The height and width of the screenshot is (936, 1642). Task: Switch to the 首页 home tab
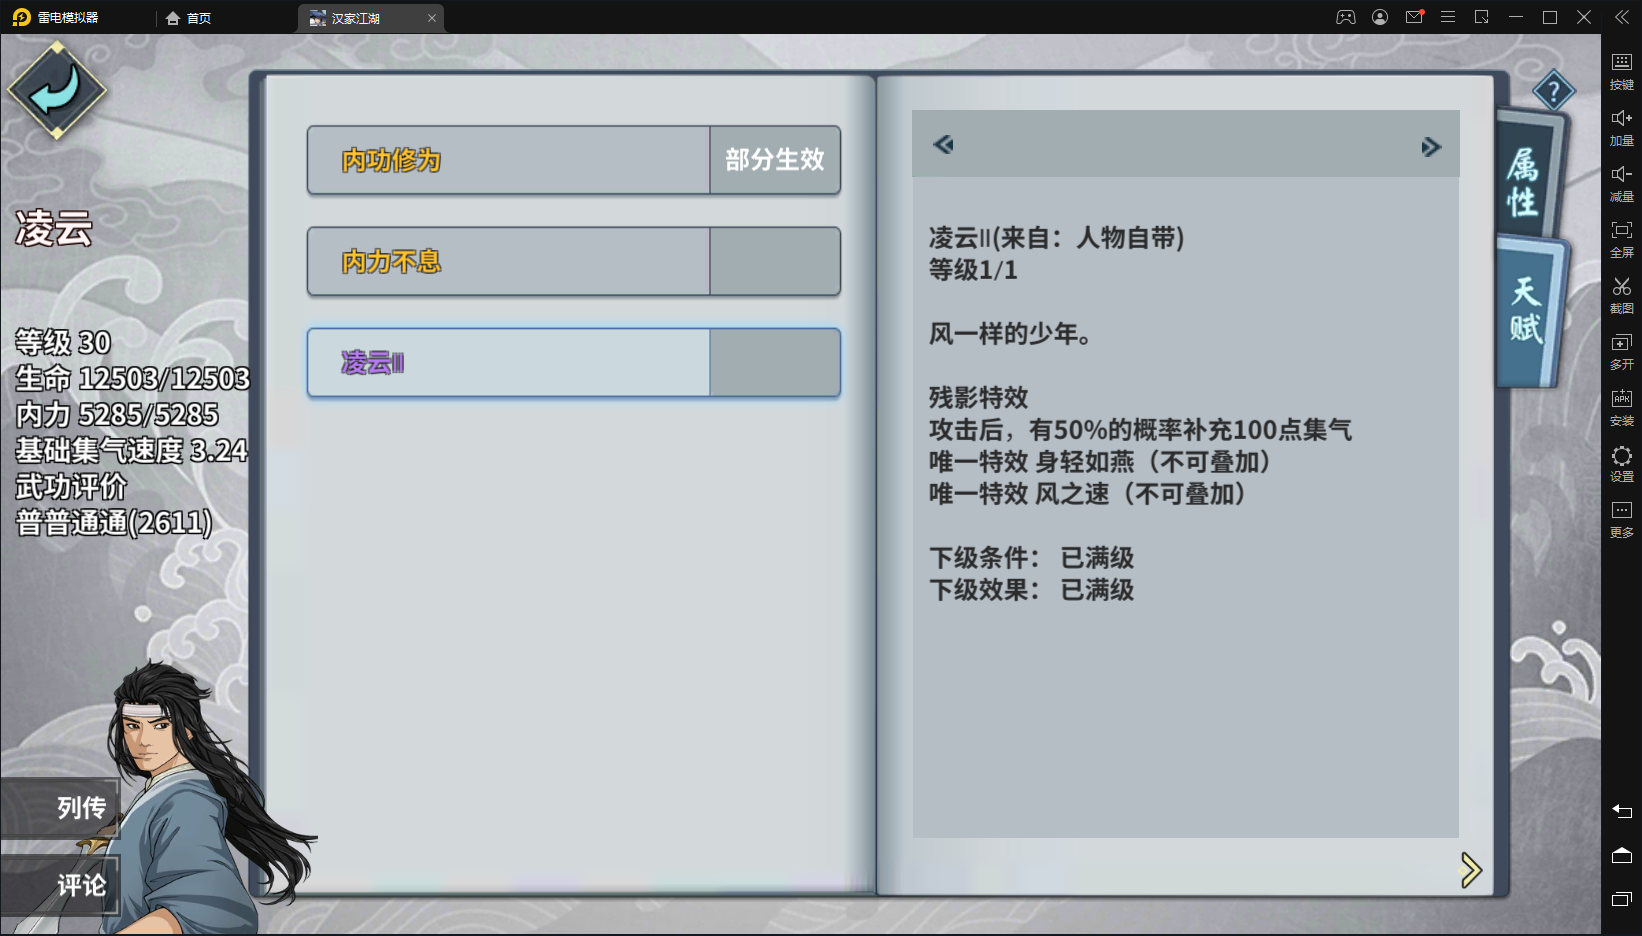[189, 18]
